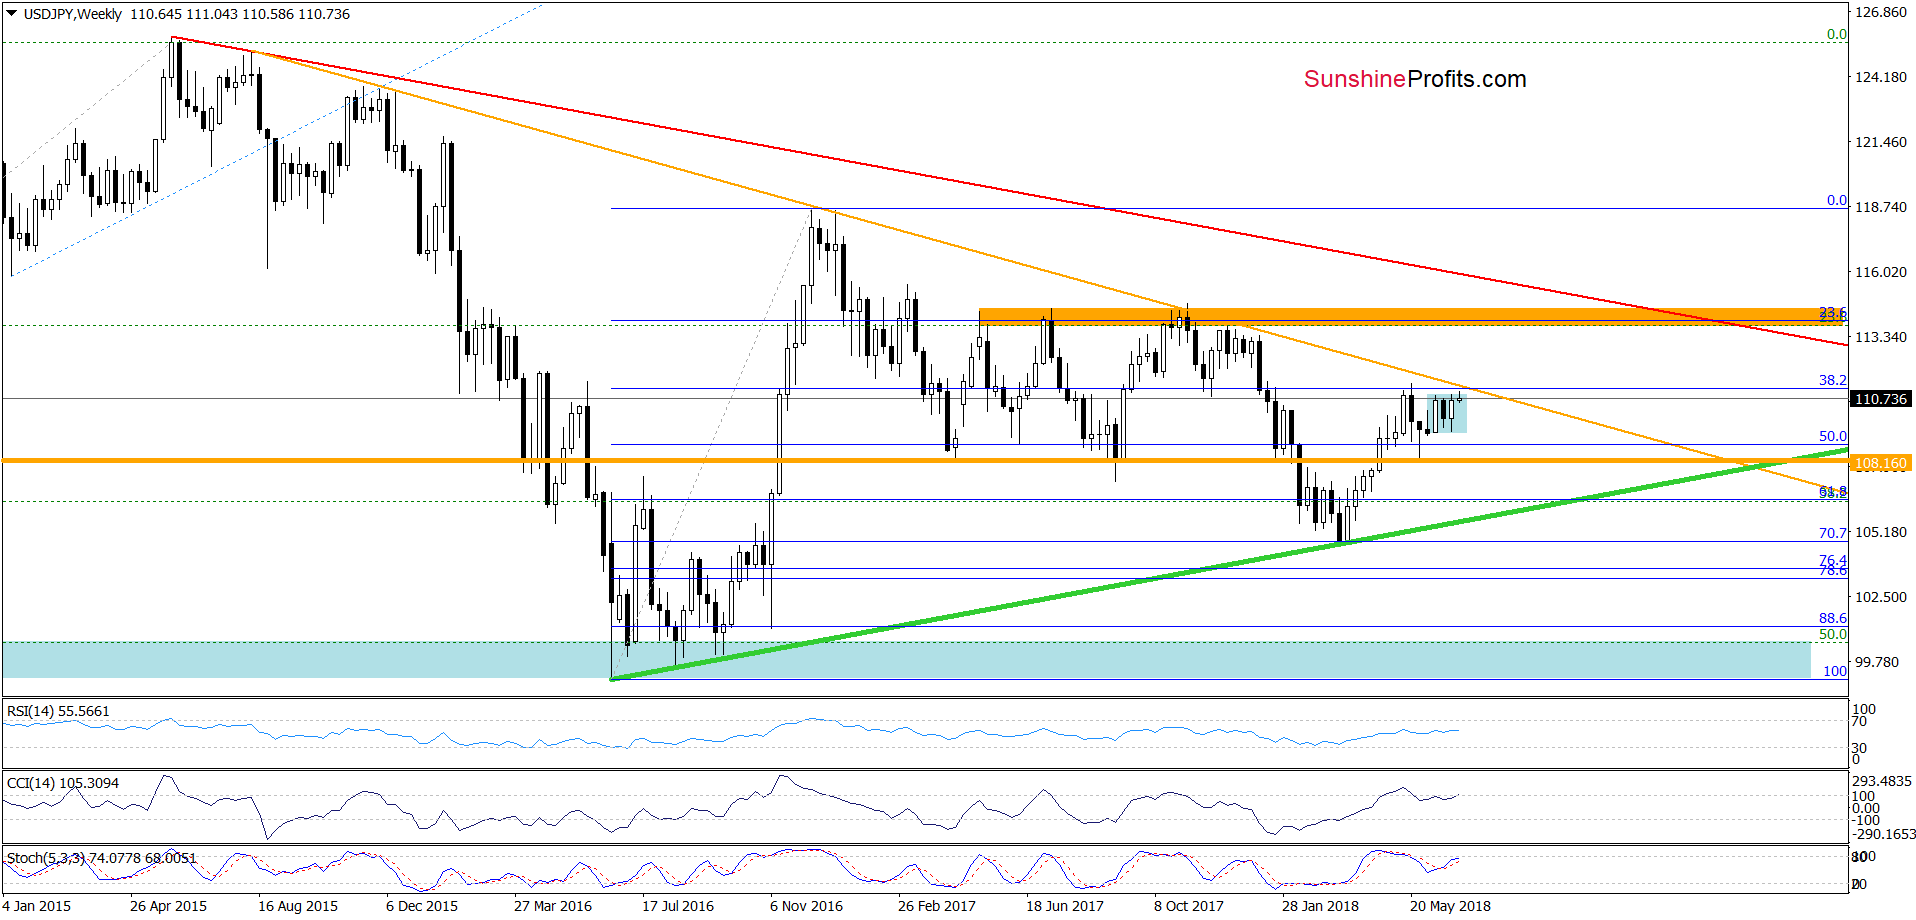Select the CCI scale value -290.1653
This screenshot has height=920, width=1916.
point(1883,834)
